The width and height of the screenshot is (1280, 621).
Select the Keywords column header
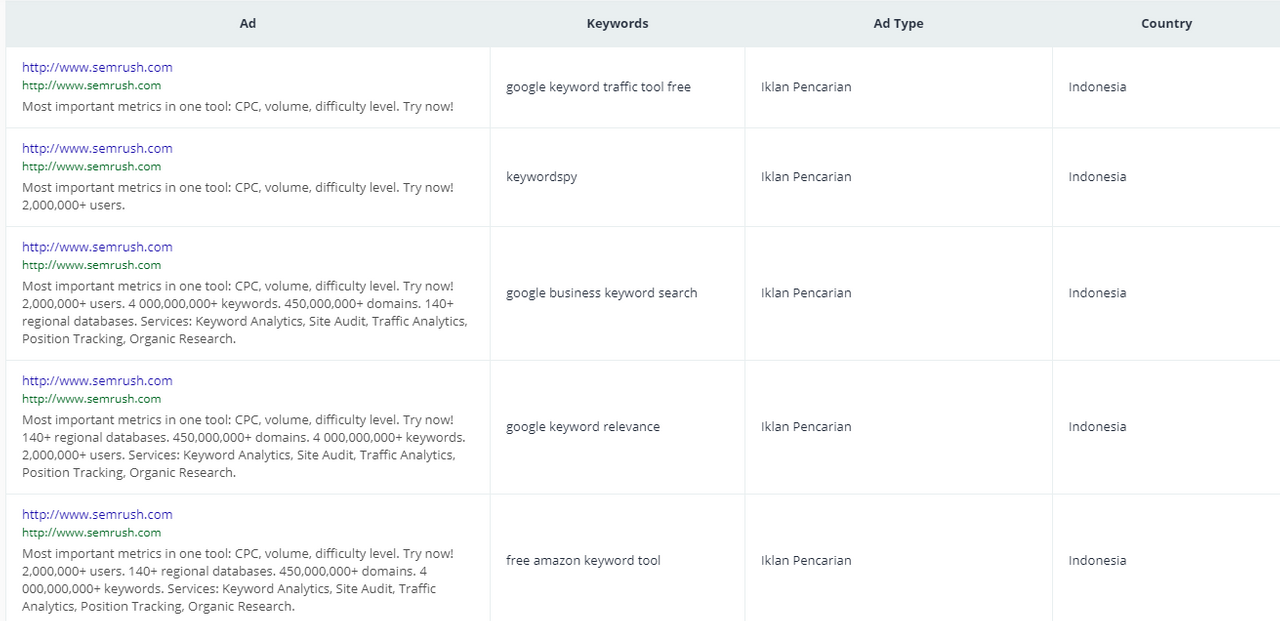click(617, 23)
